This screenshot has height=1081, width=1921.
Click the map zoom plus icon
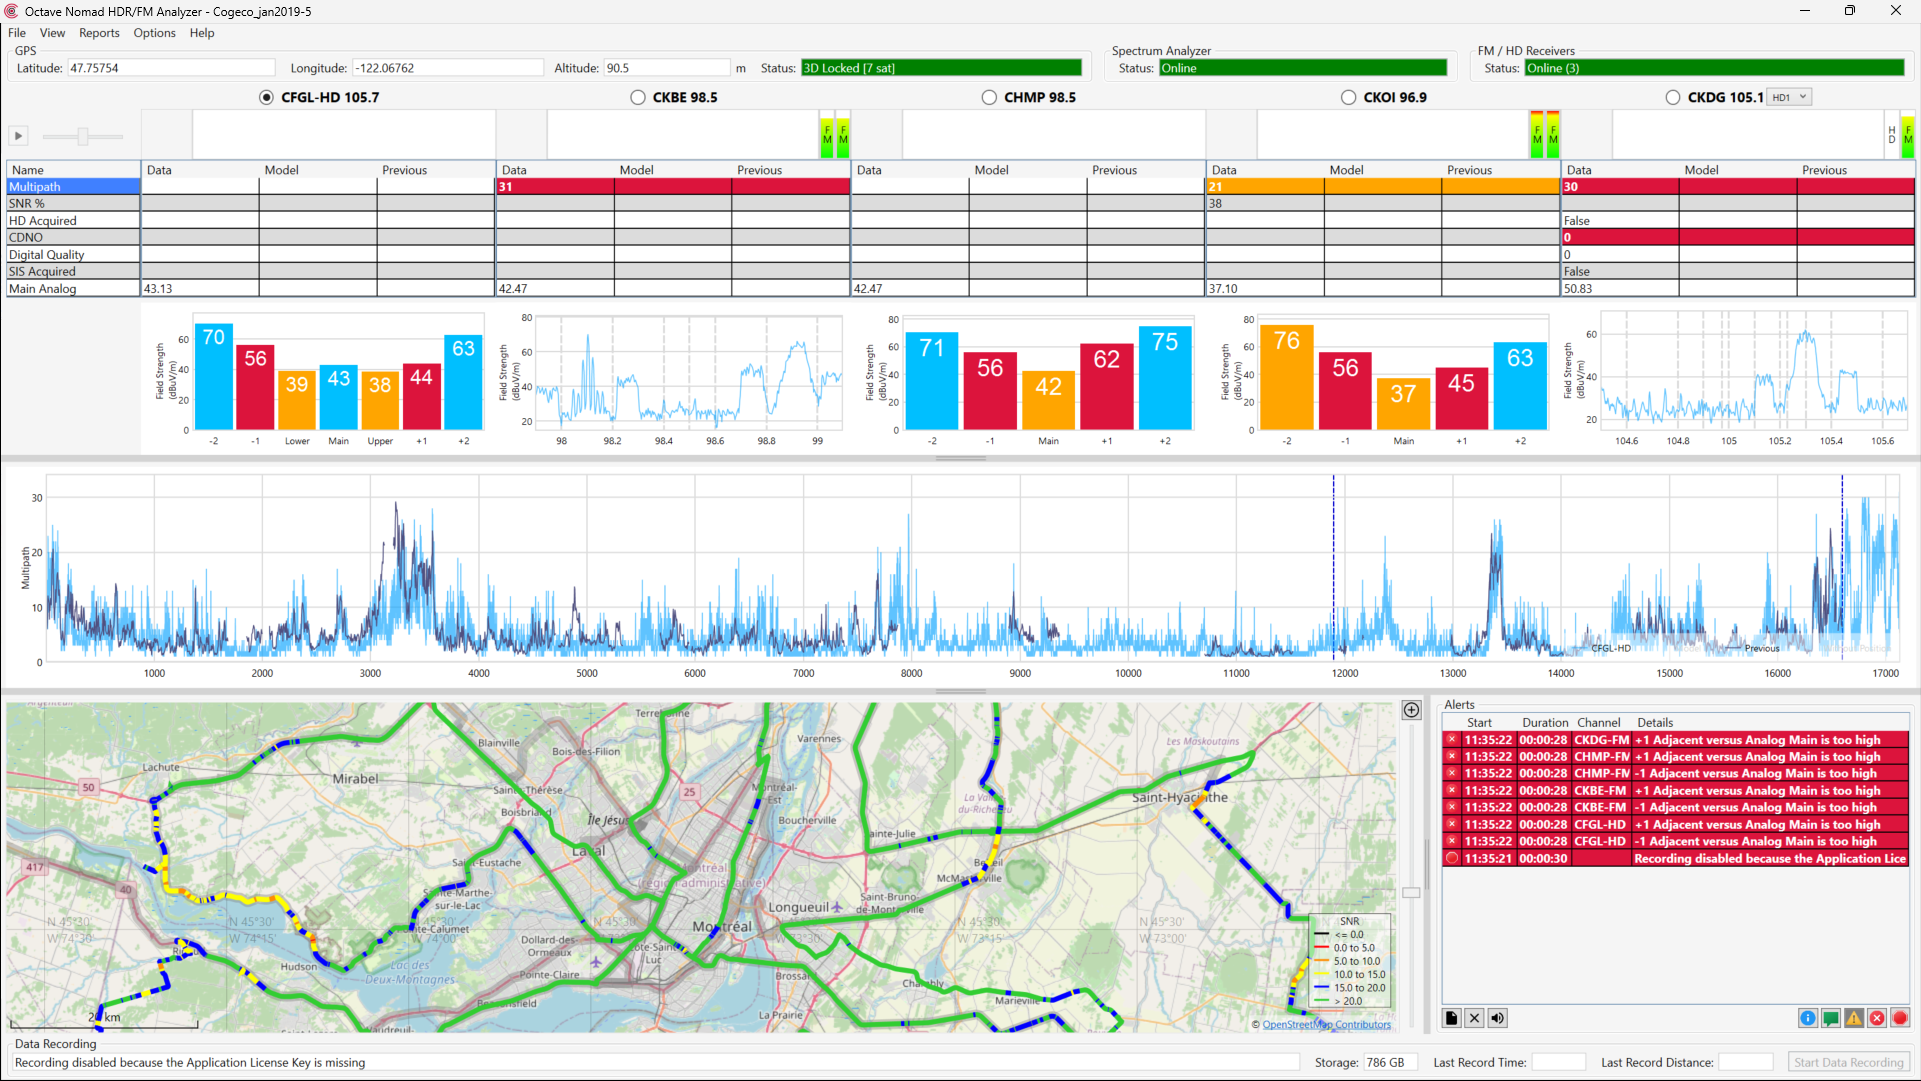pyautogui.click(x=1411, y=710)
